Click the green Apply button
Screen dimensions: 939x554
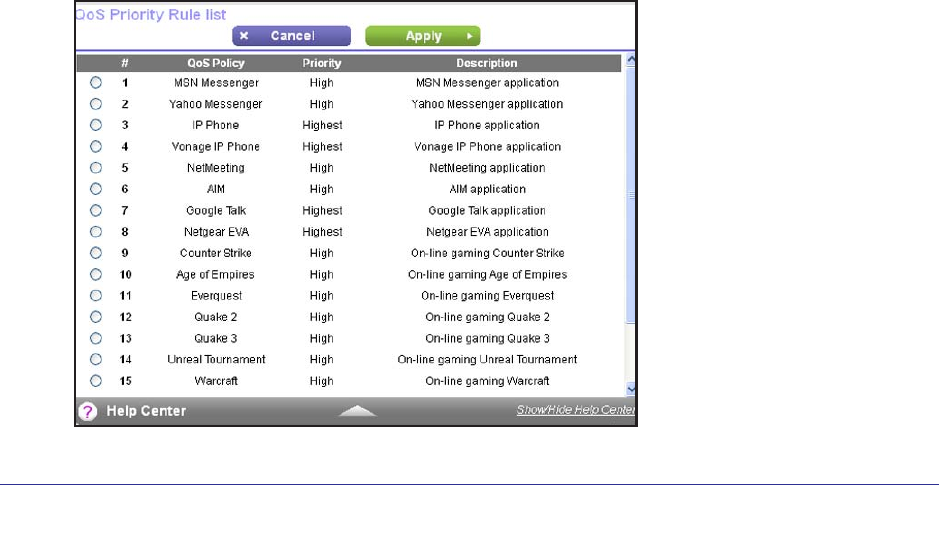coord(423,36)
